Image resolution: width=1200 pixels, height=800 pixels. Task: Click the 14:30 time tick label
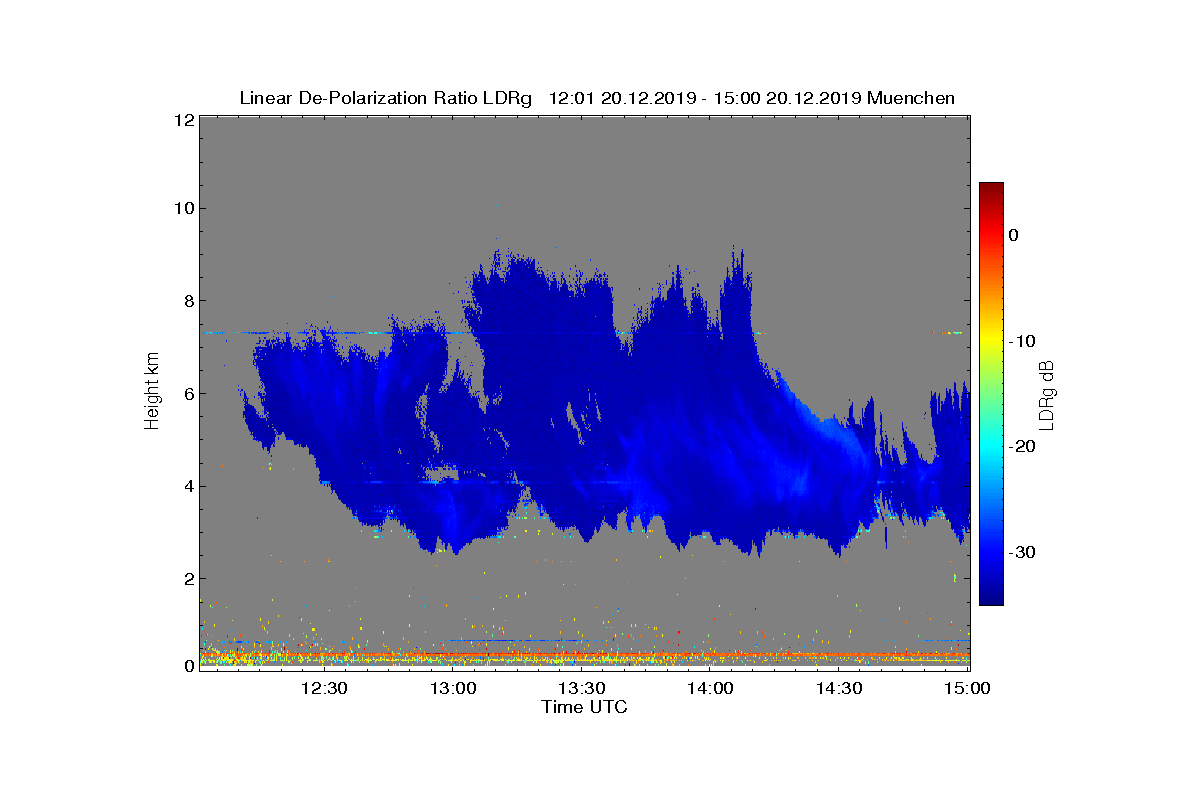(839, 688)
